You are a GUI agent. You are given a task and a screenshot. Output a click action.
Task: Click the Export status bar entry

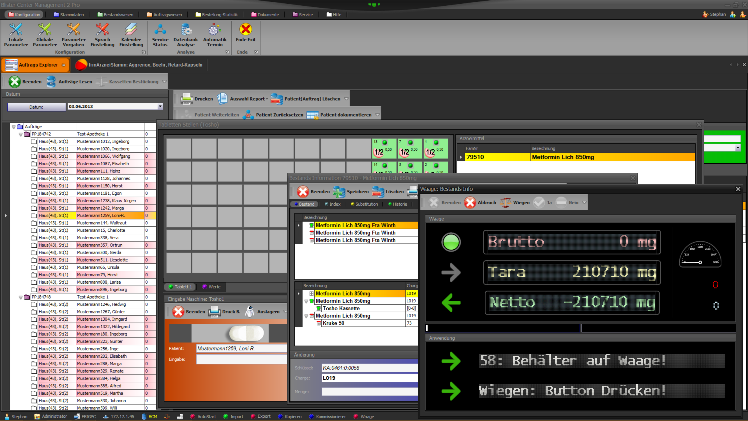260,416
